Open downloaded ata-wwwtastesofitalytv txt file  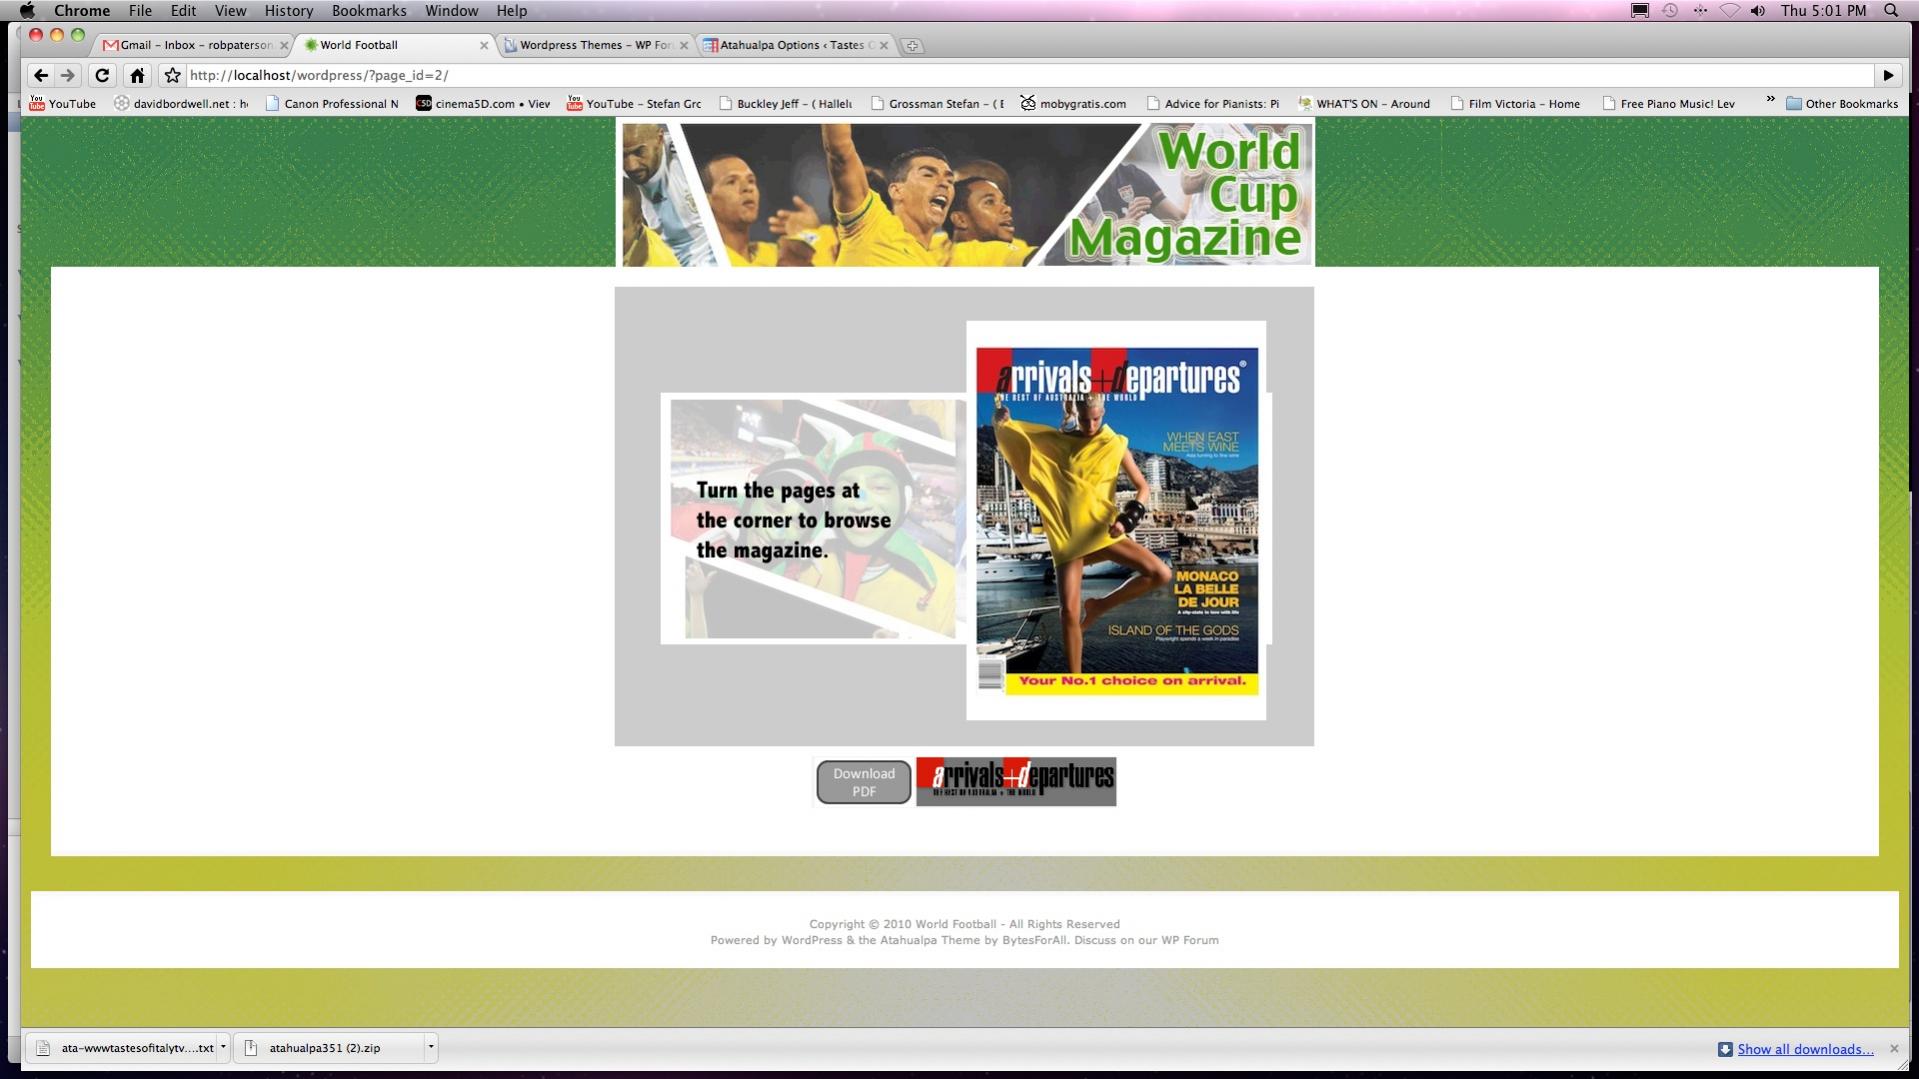[x=124, y=1048]
